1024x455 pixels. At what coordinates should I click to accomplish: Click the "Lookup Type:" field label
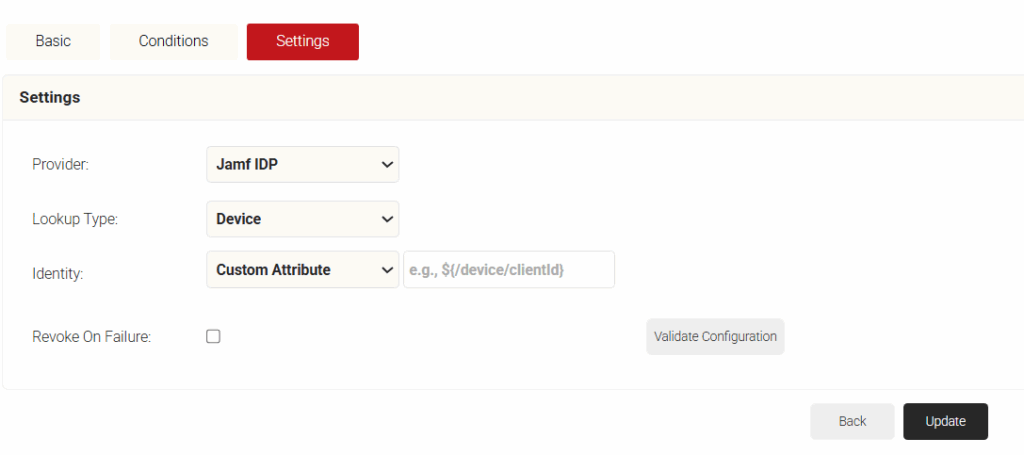coord(75,219)
